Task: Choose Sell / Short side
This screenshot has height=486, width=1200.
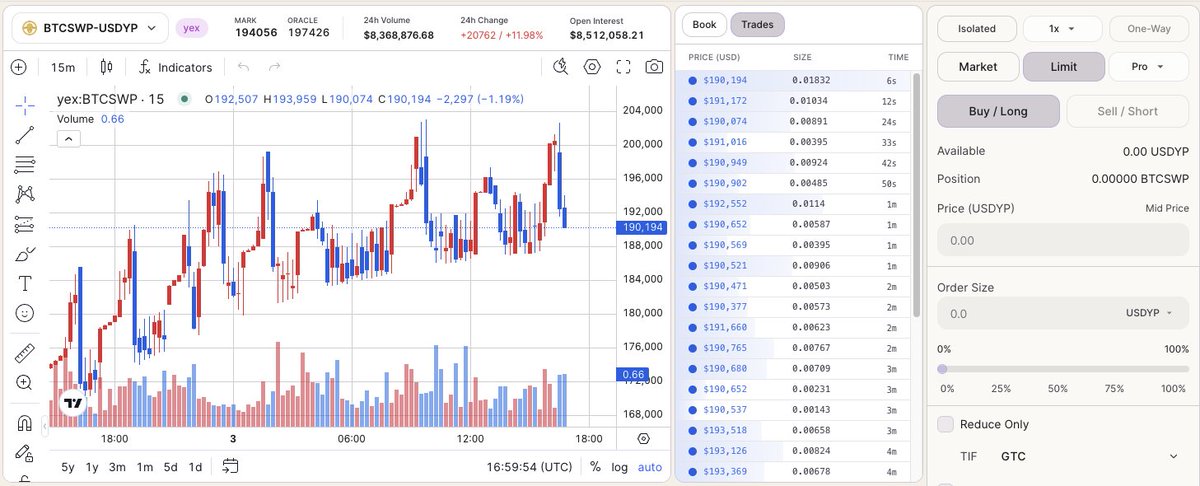Action: (1128, 111)
